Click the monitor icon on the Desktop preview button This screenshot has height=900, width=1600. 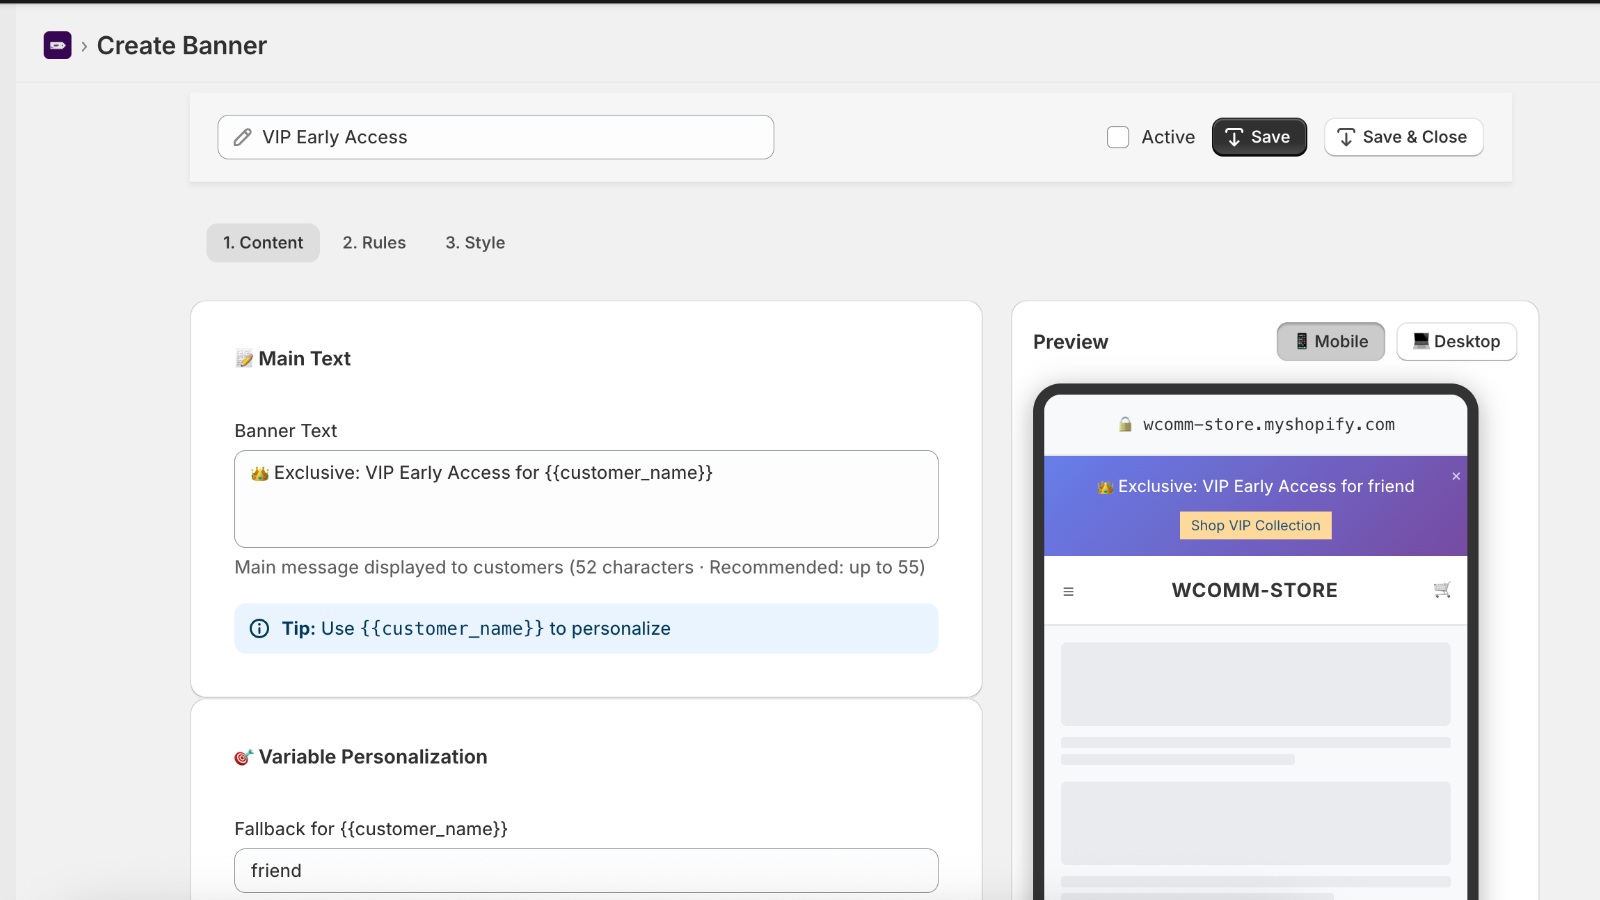coord(1420,341)
